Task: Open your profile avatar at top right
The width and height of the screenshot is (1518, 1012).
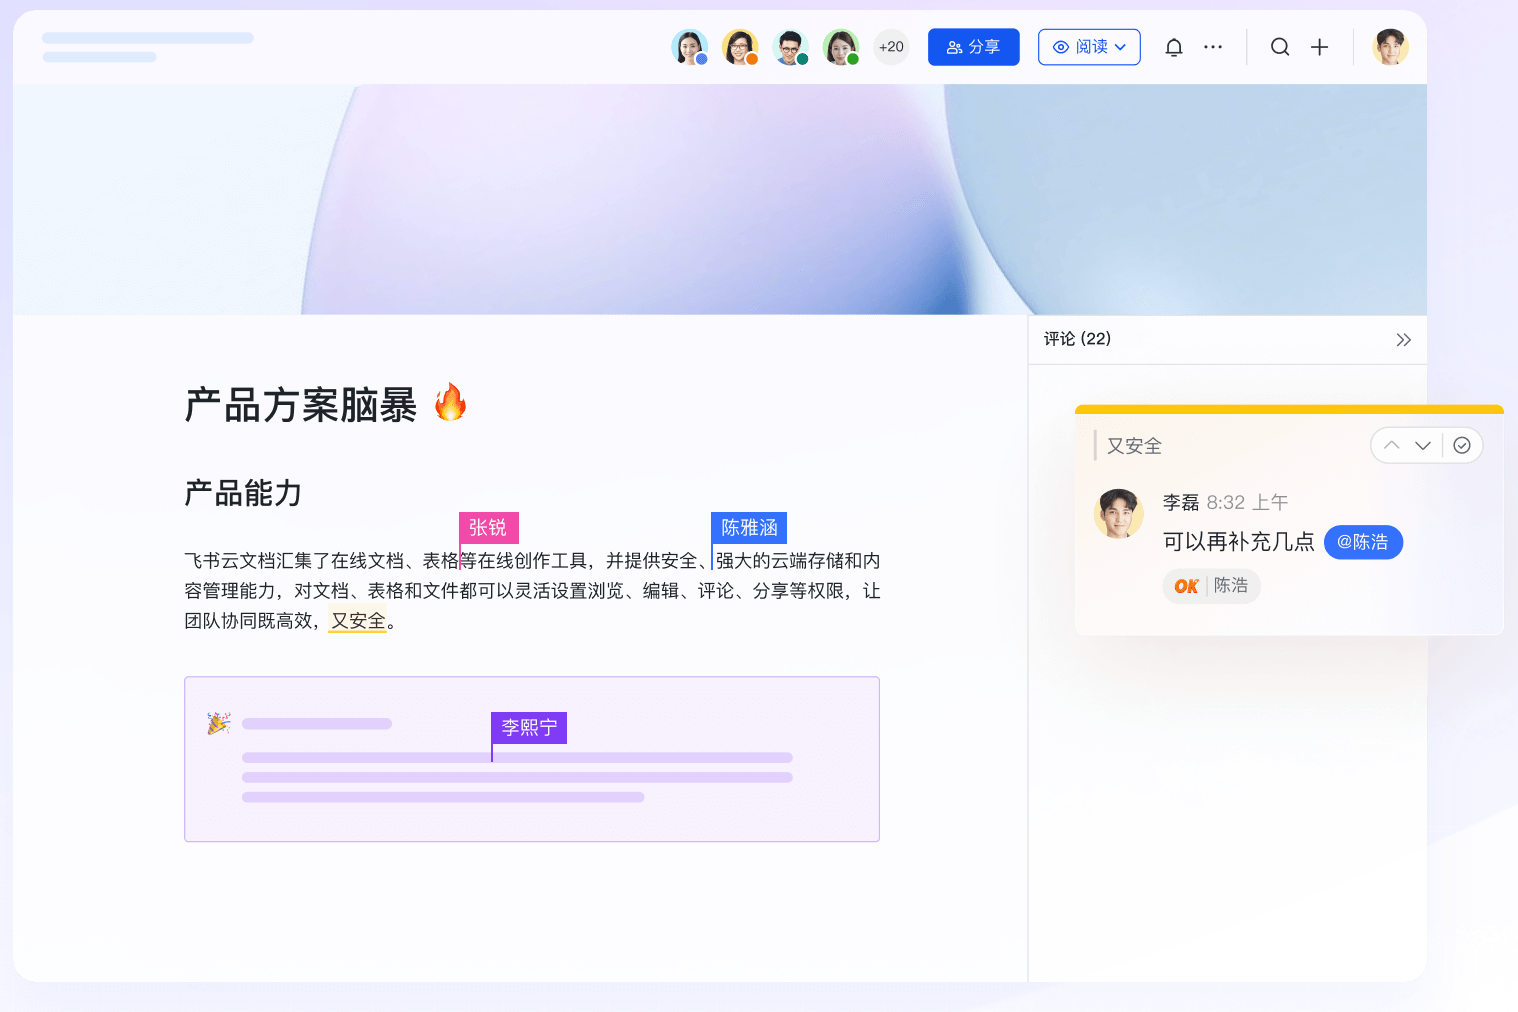Action: point(1390,47)
